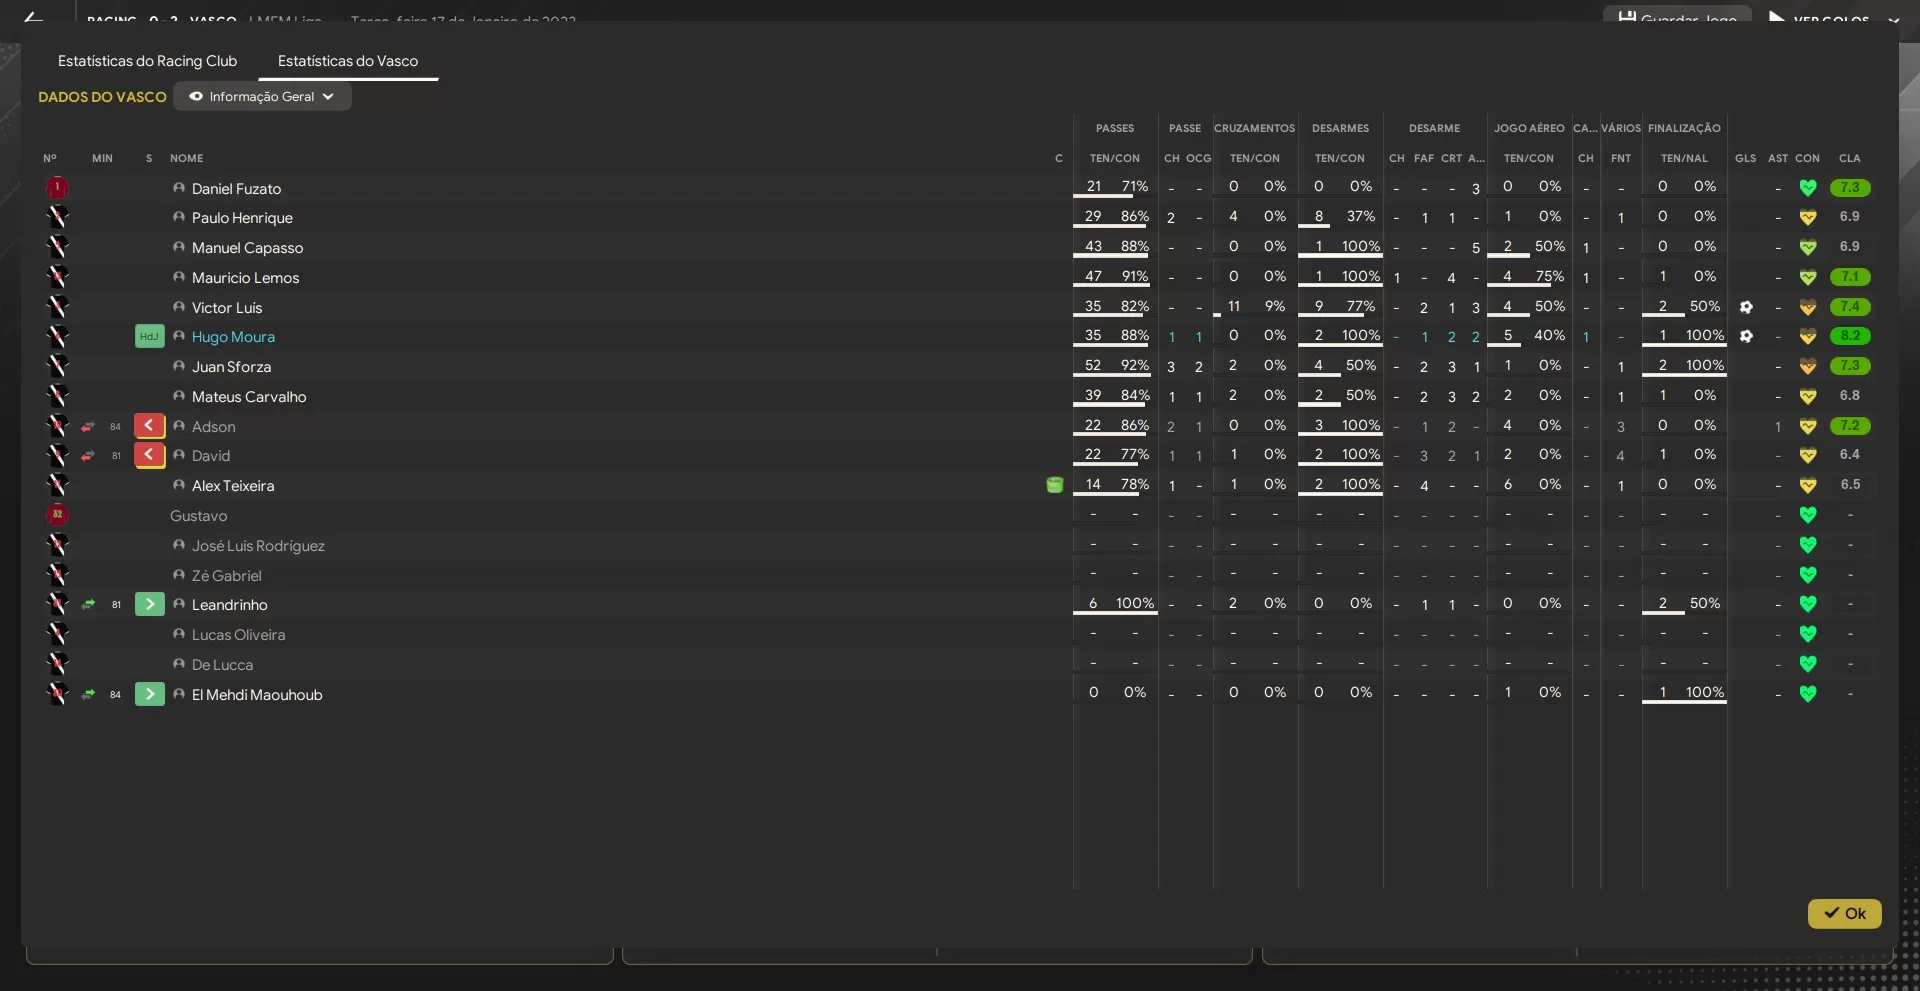Click Leandrinho's substituted-on arrow icon

149,604
